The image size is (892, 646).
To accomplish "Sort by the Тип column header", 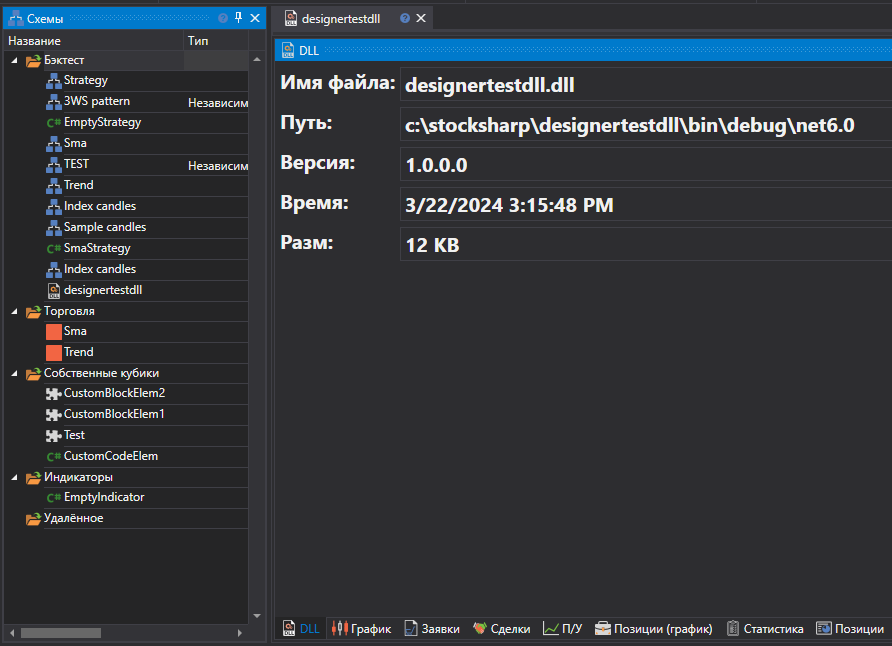I will [x=216, y=41].
